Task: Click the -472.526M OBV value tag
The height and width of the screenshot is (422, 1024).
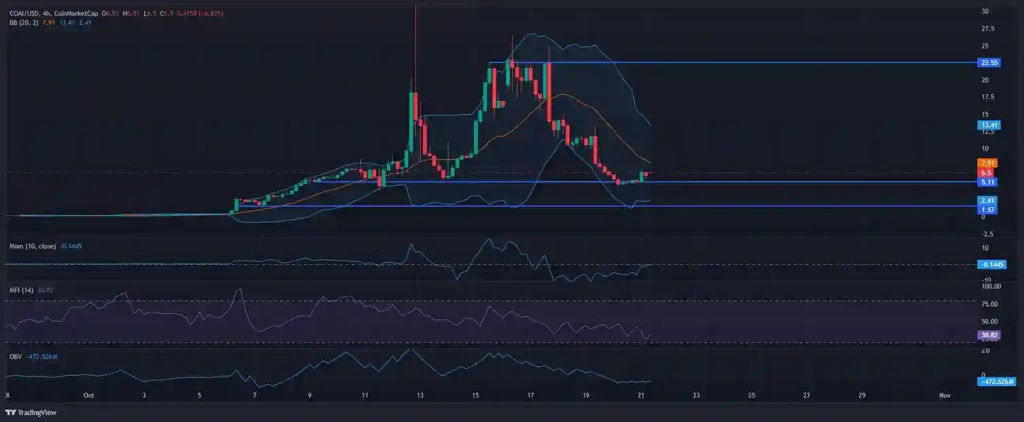Action: click(x=994, y=381)
